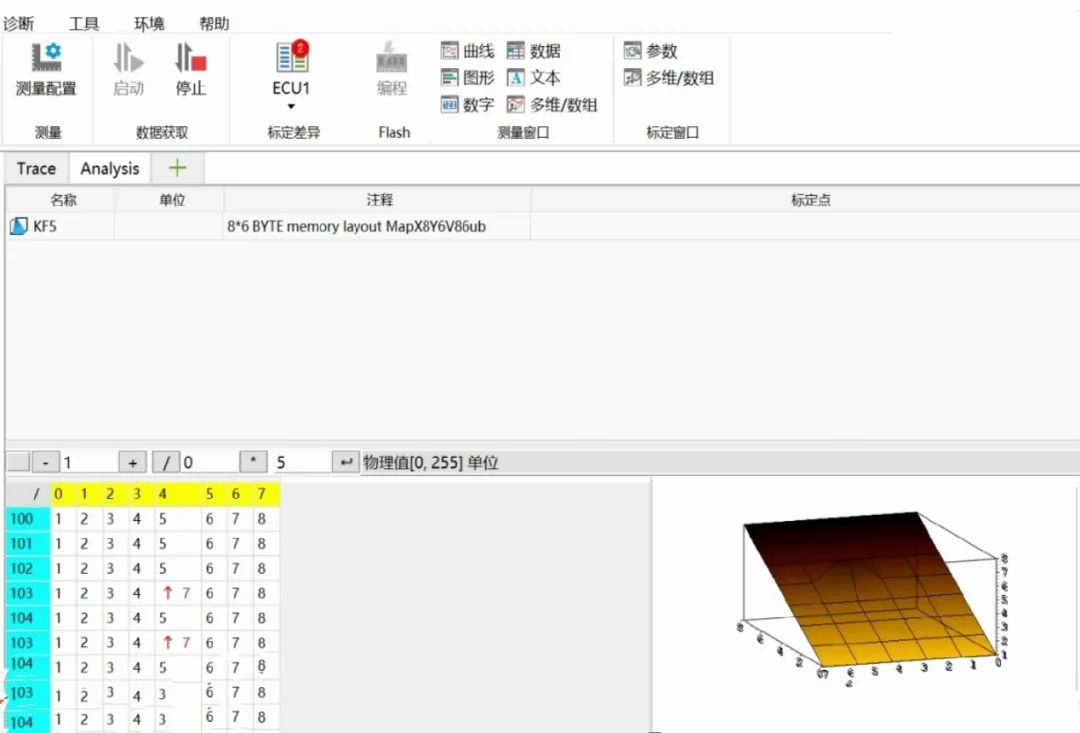Open the 环境 menu
Screen dimensions: 1080x733
click(x=149, y=23)
